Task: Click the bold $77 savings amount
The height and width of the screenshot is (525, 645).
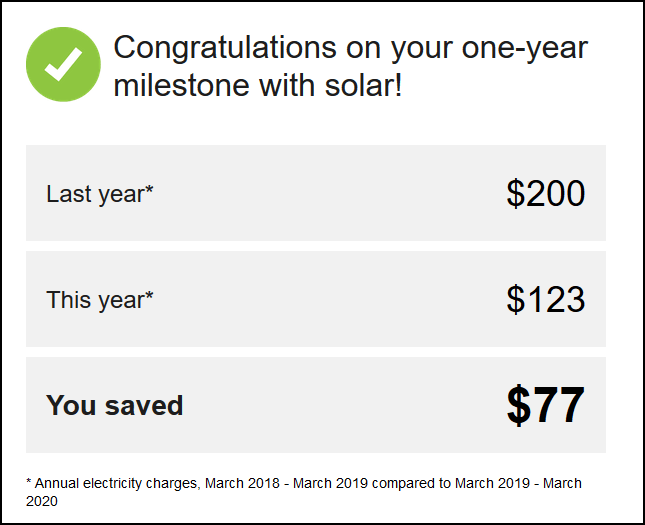Action: [x=545, y=405]
